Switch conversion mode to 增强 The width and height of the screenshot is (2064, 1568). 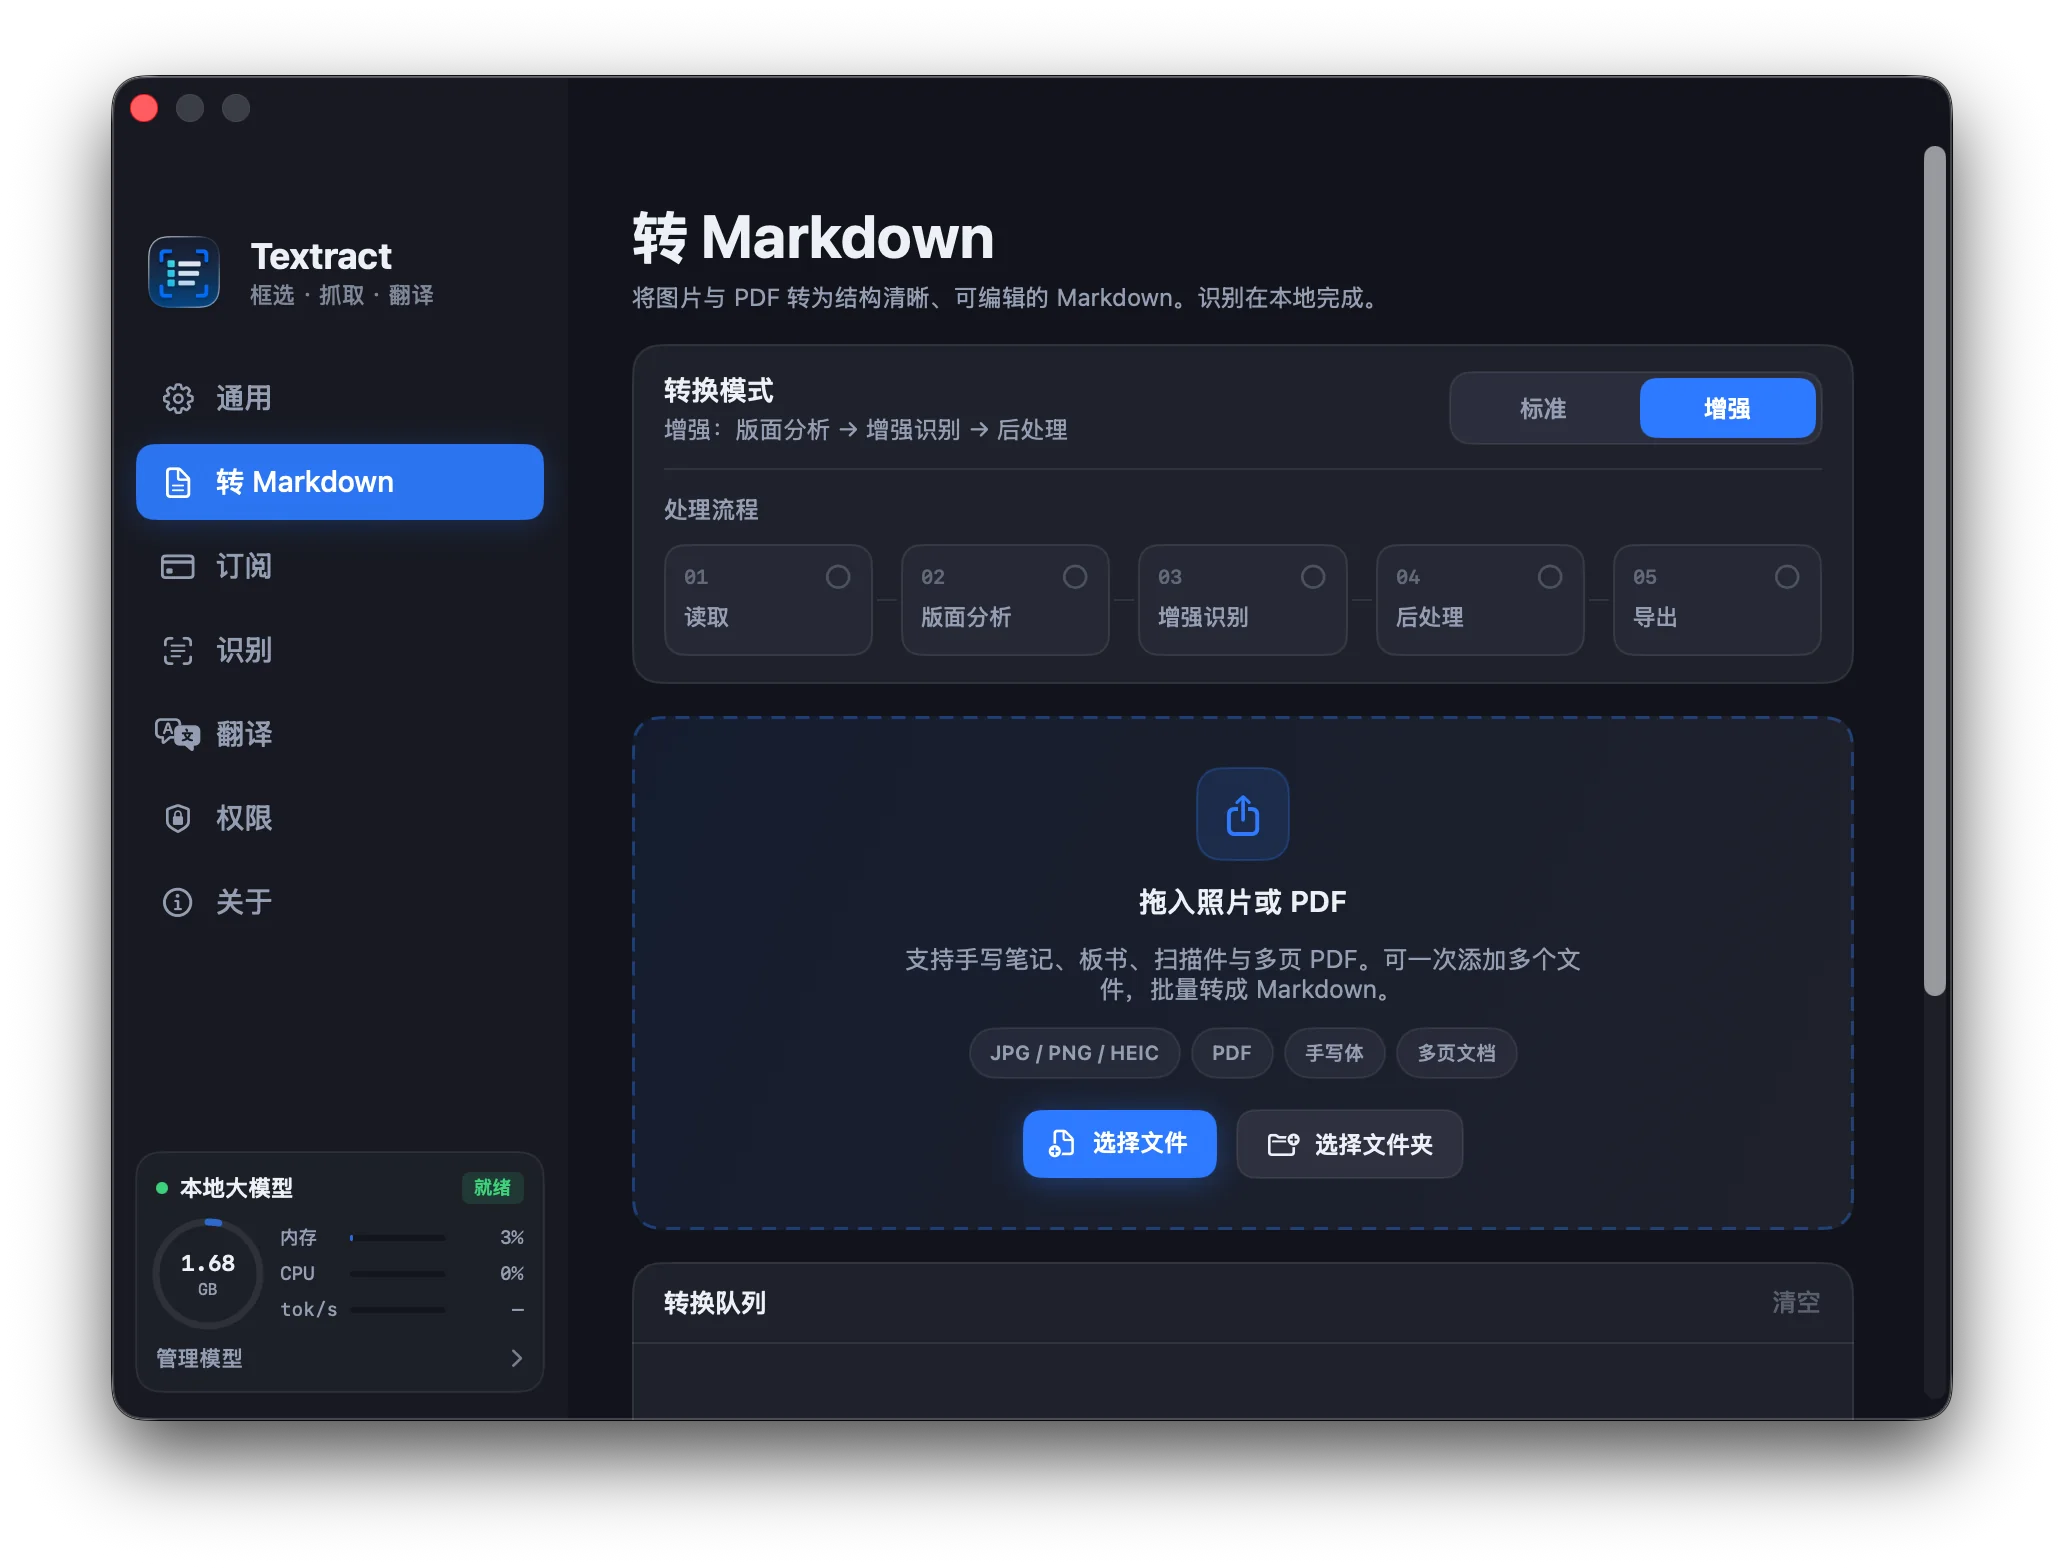tap(1727, 408)
